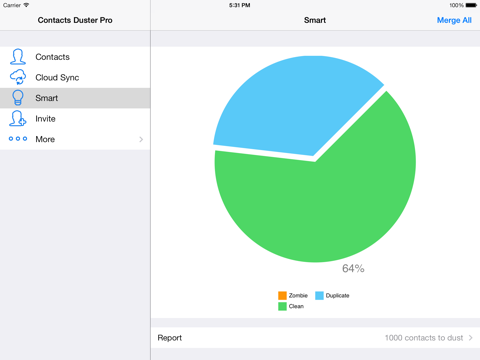Click the 5:31 PM status bar clock

tap(239, 5)
